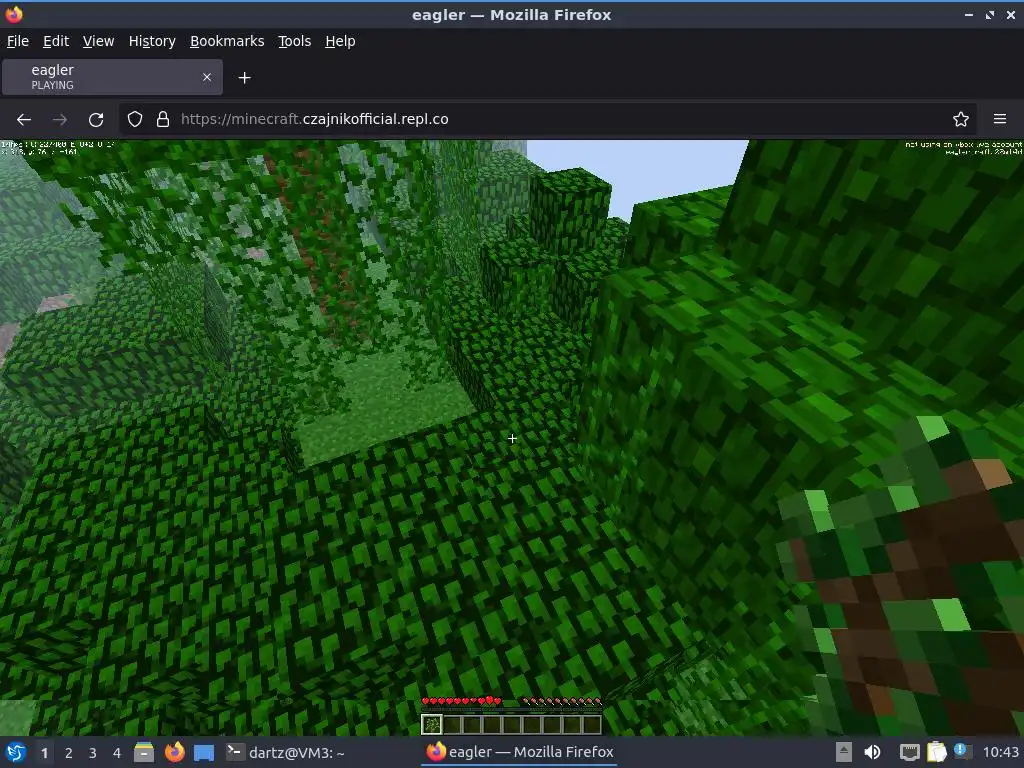Open the update notification tray icon
The height and width of the screenshot is (768, 1024).
tap(961, 751)
